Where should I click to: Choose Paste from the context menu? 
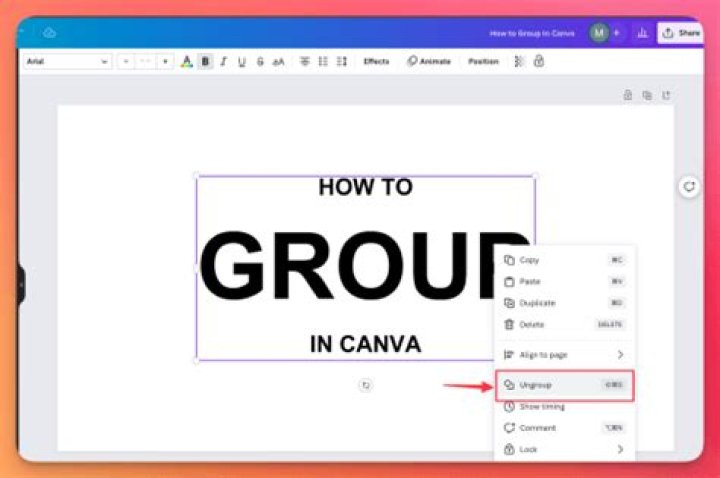564,281
